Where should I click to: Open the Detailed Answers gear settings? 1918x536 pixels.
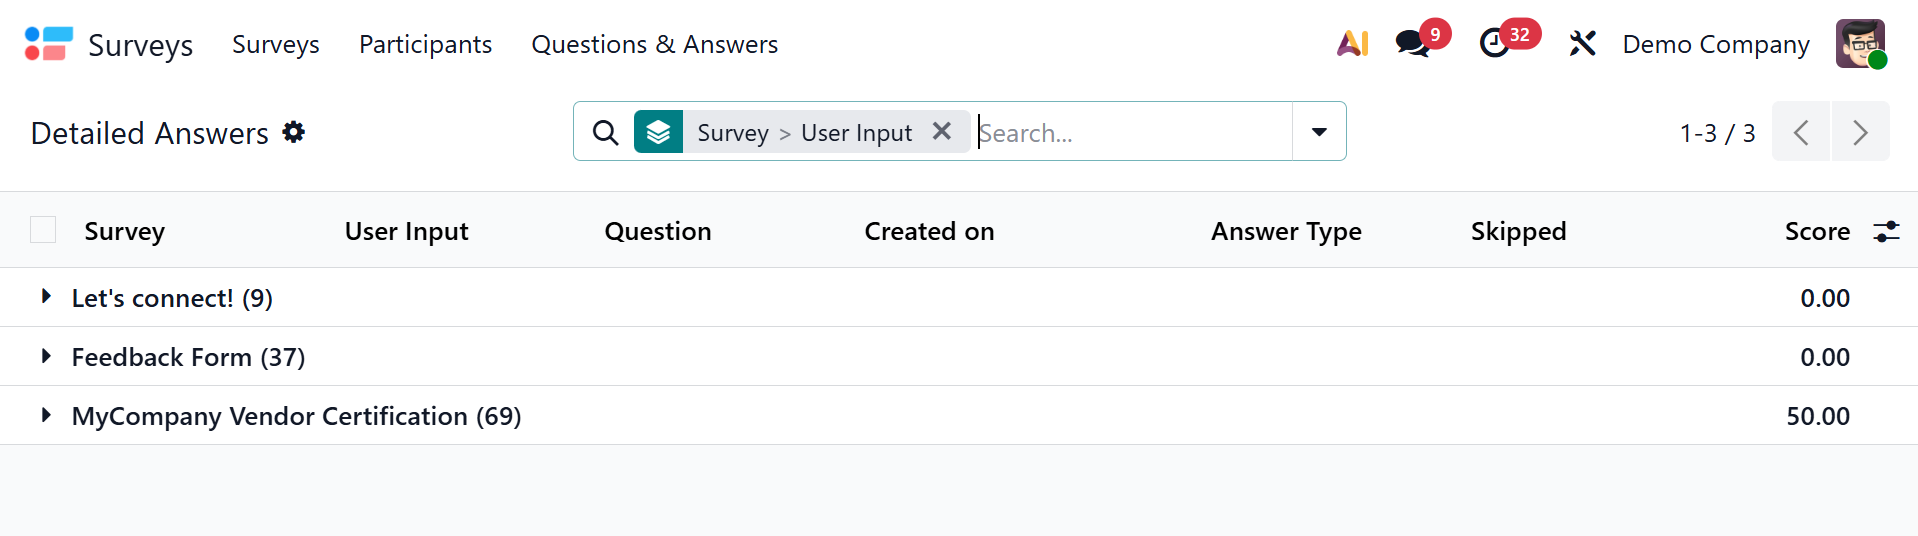click(x=293, y=132)
